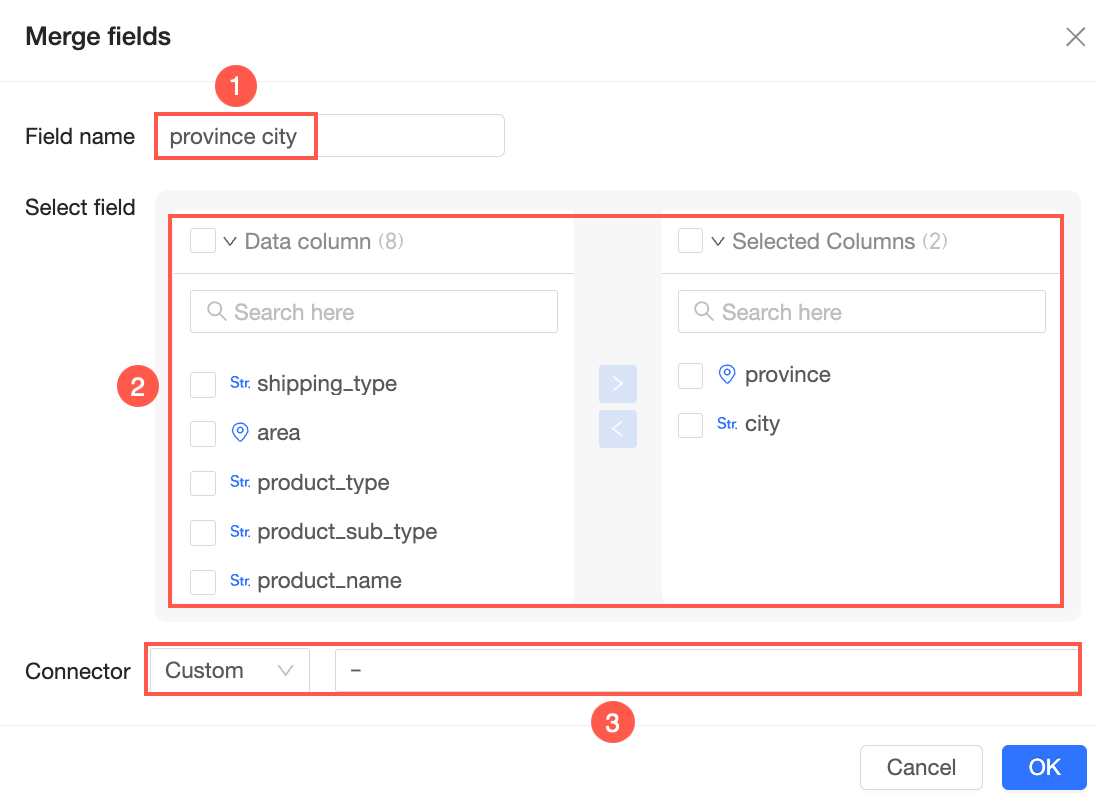Click the Str. type icon beside city
The width and height of the screenshot is (1096, 808).
727,424
